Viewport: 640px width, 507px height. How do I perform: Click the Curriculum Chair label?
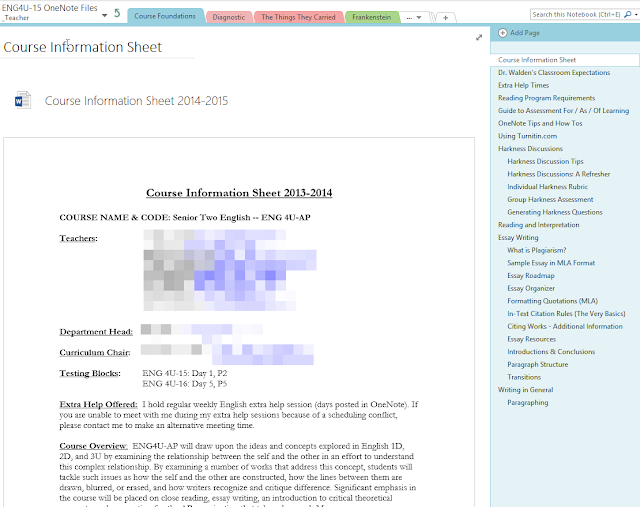click(x=95, y=352)
